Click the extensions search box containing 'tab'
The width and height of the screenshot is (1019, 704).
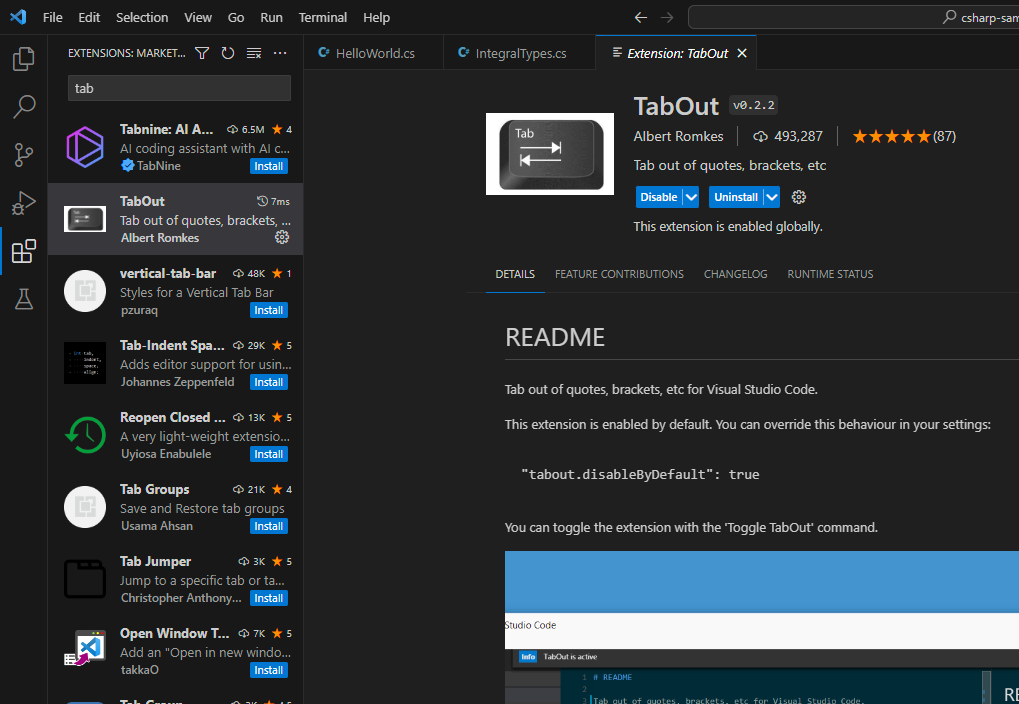click(x=179, y=88)
